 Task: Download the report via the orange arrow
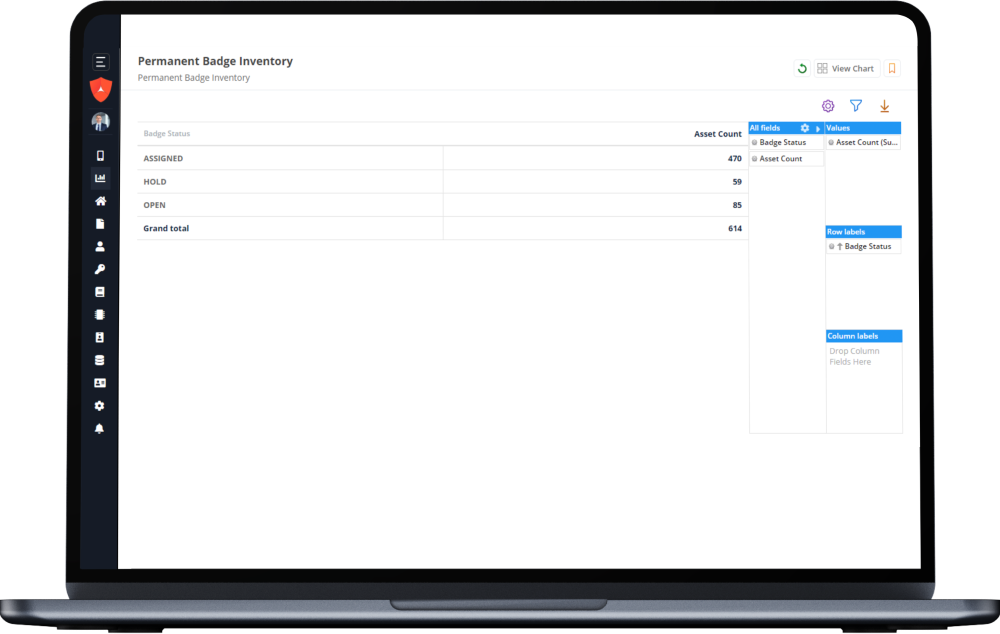884,106
